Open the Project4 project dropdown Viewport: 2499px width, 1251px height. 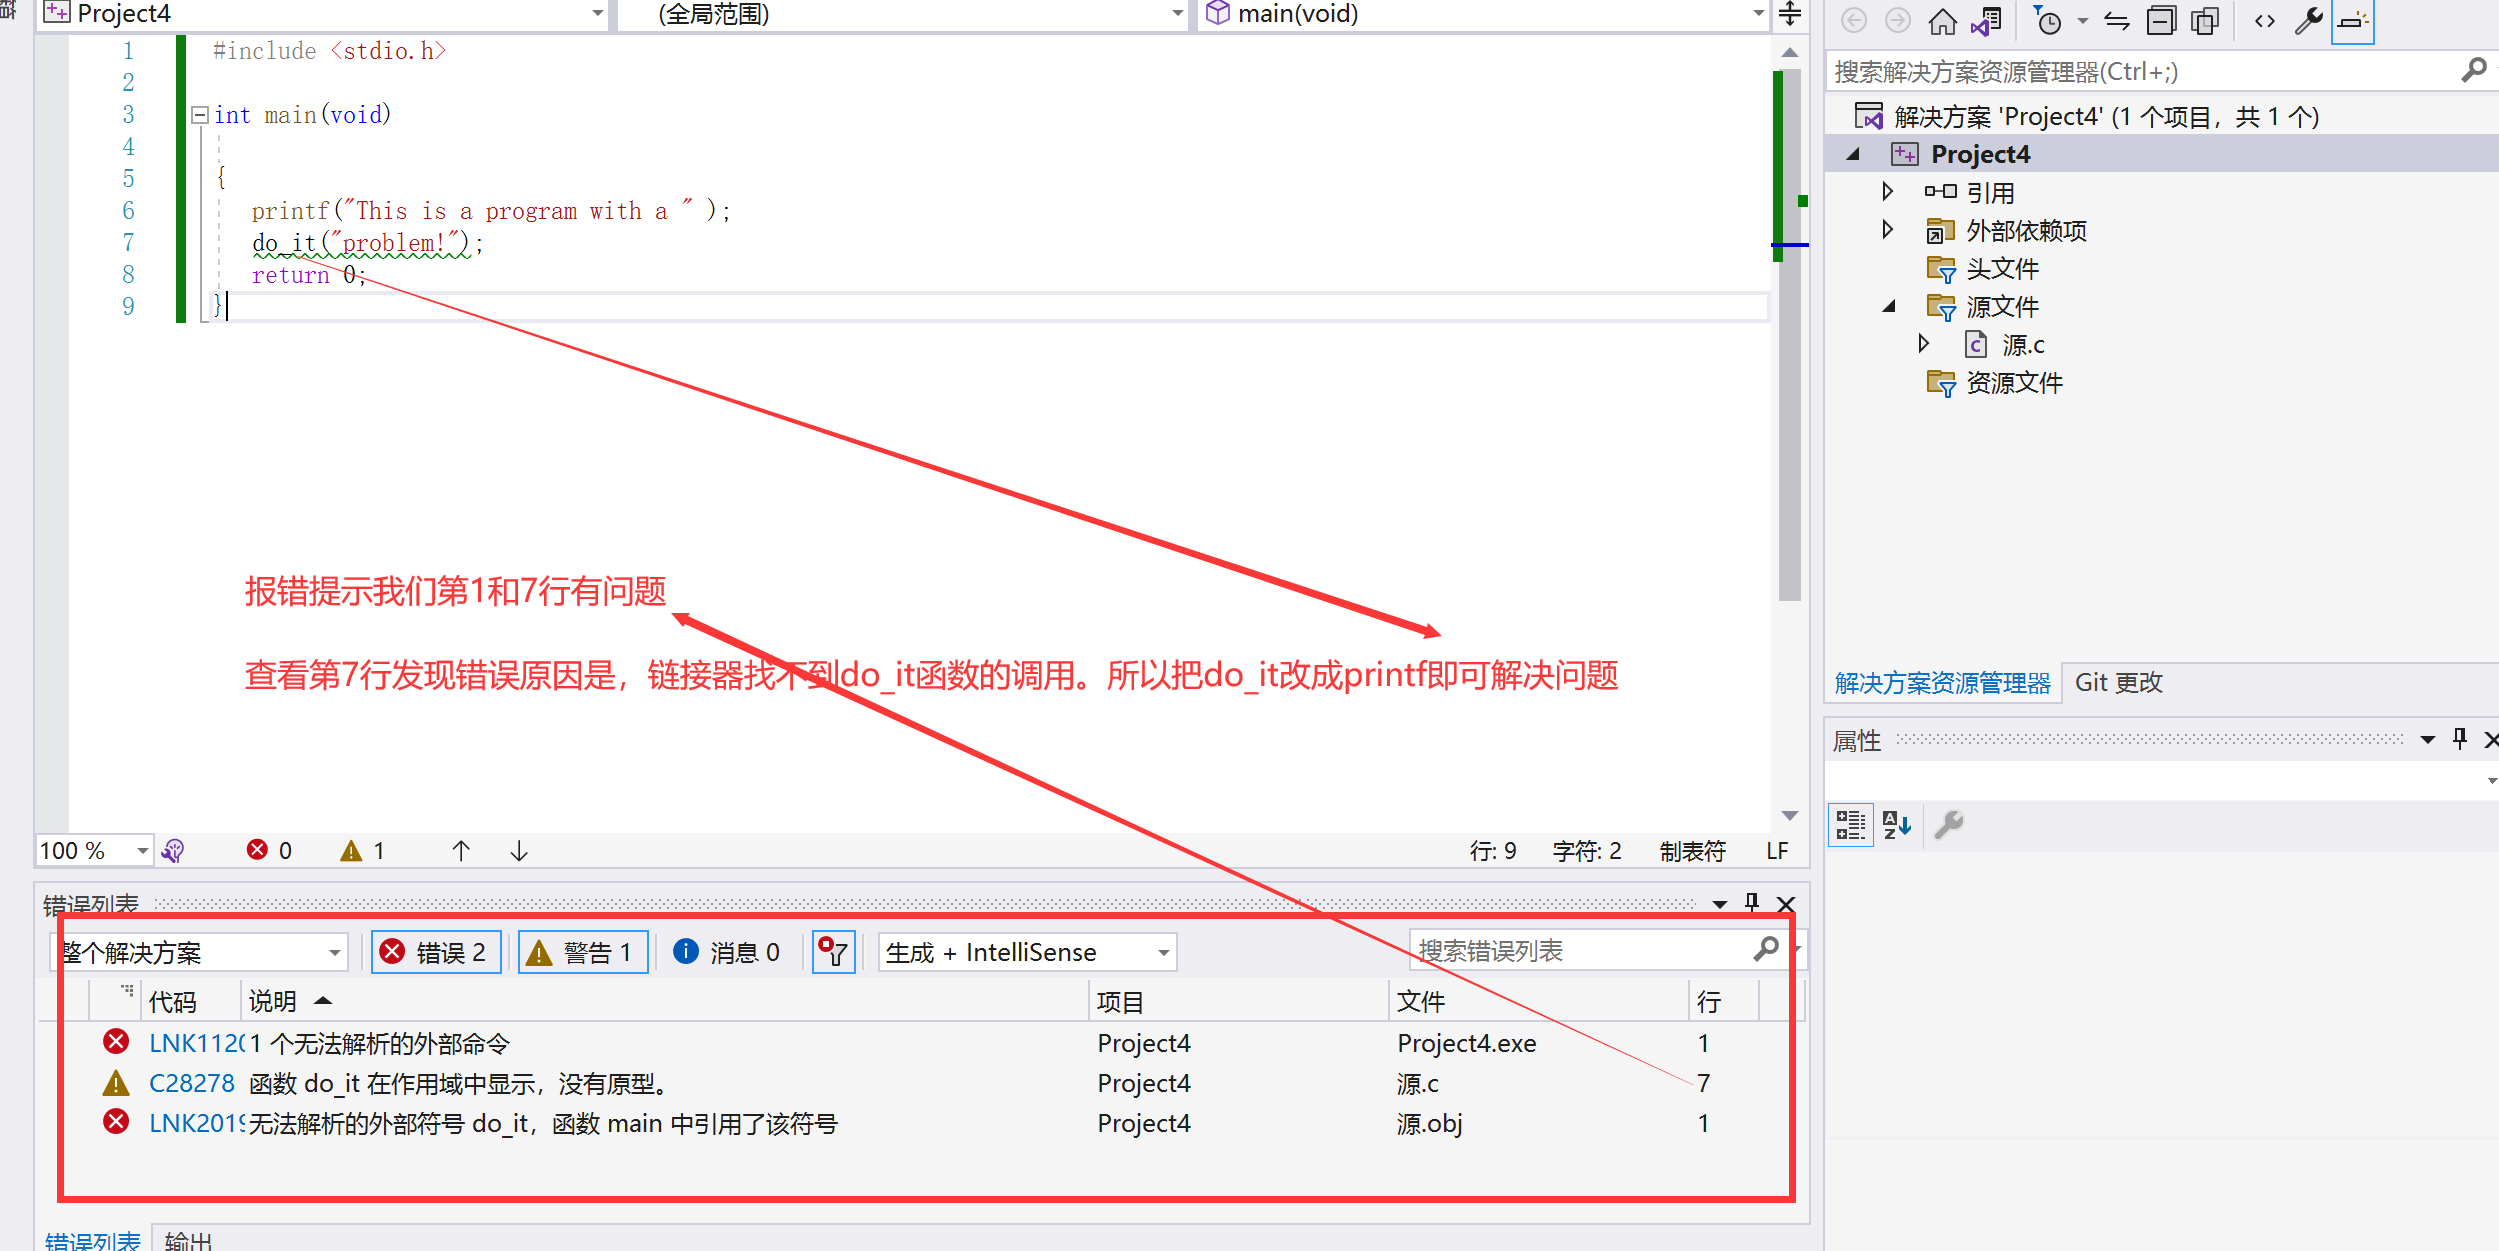click(598, 14)
